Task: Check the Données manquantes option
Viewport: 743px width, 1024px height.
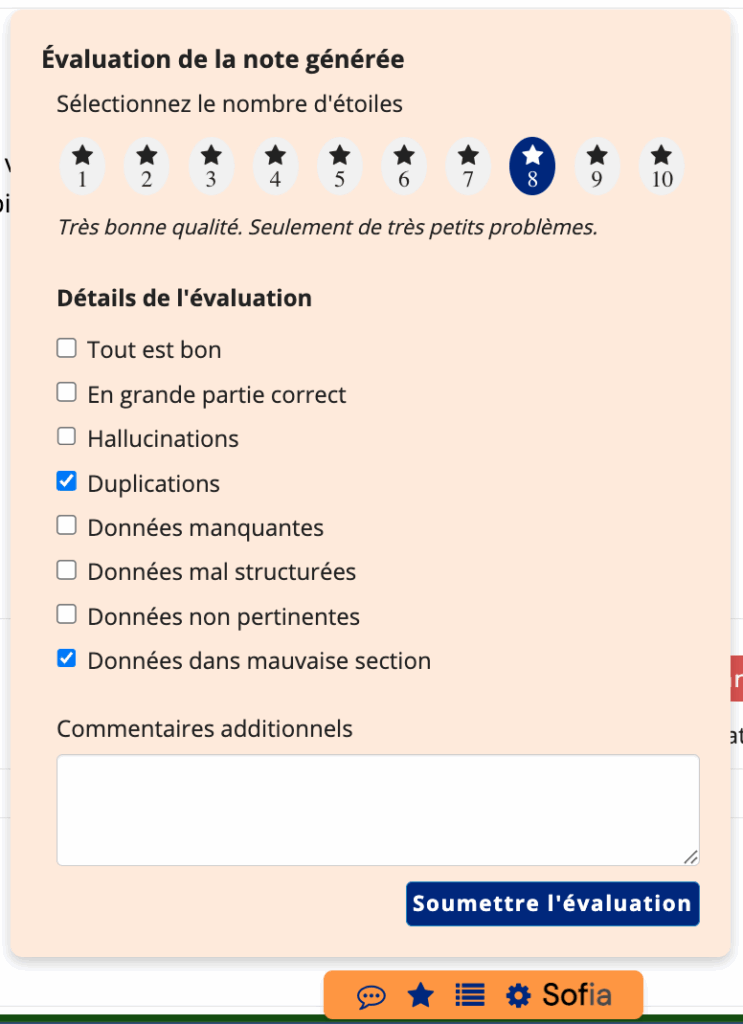Action: (x=67, y=525)
